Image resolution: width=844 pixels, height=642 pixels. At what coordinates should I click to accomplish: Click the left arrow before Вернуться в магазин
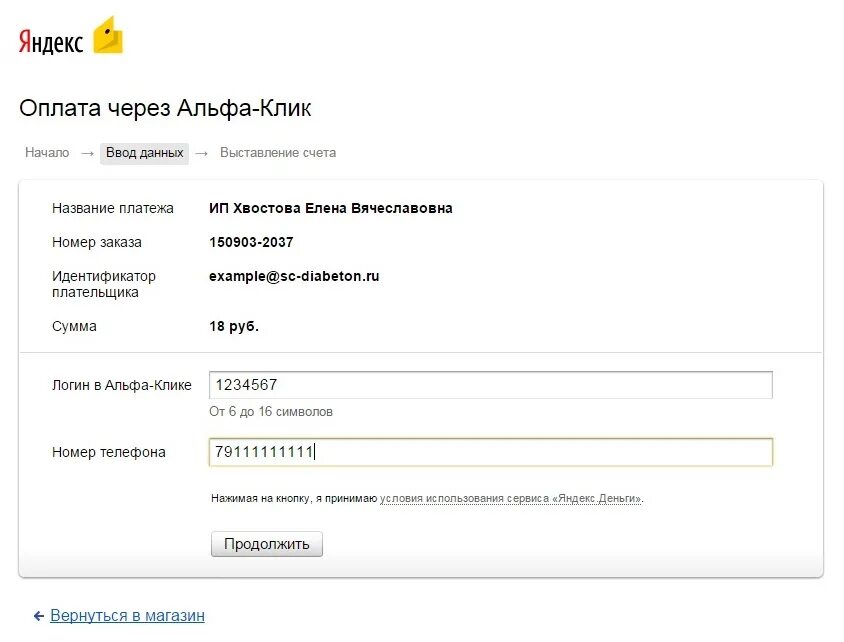[x=38, y=616]
